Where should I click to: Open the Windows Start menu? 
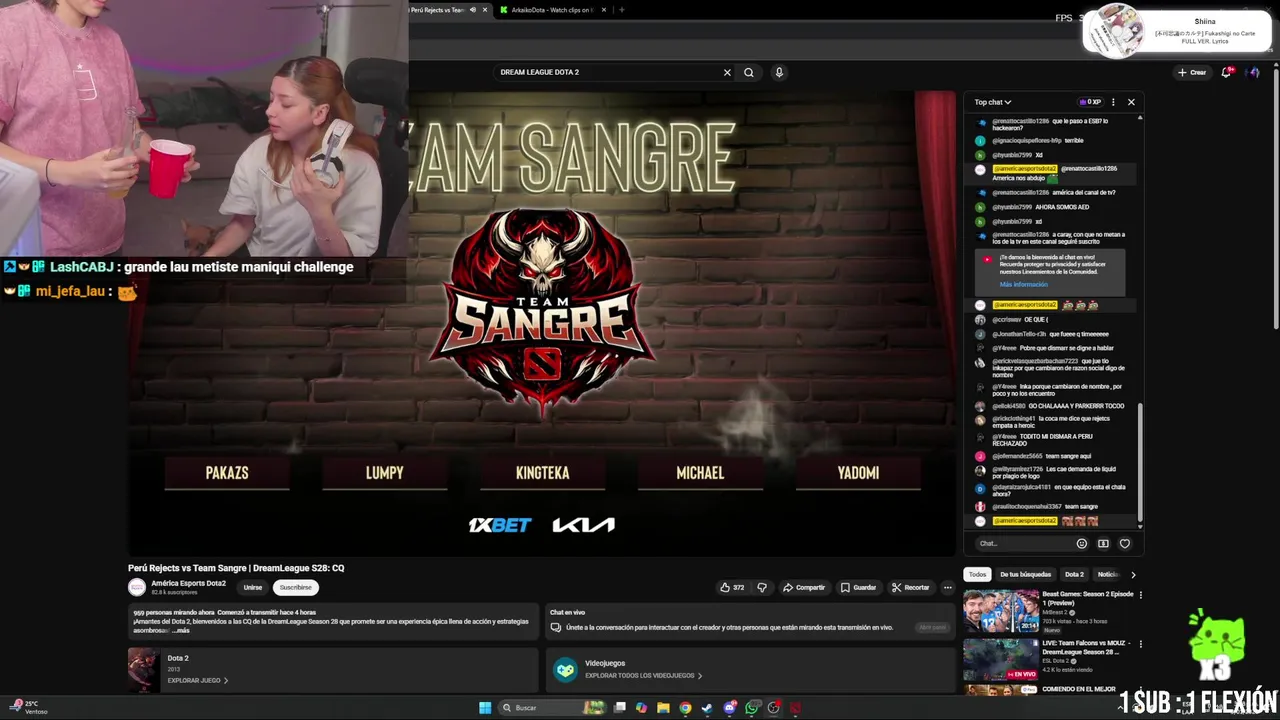[485, 708]
